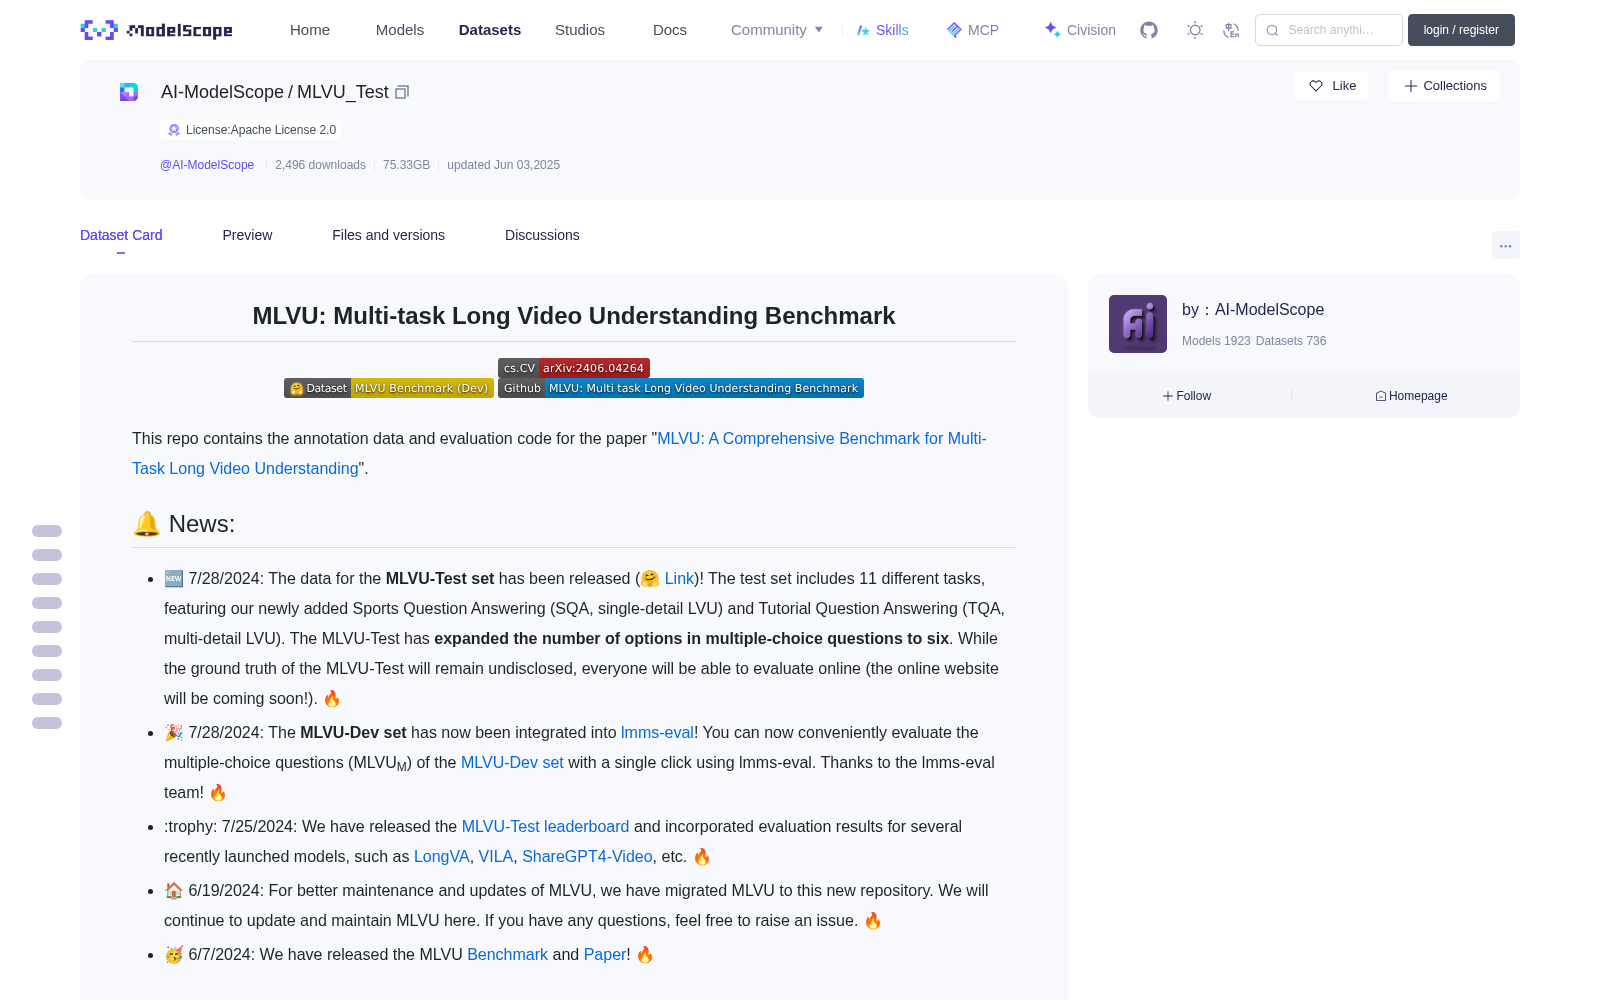Screen dimensions: 1600x1000
Task: Select the Dataset Card tab
Action: point(121,235)
